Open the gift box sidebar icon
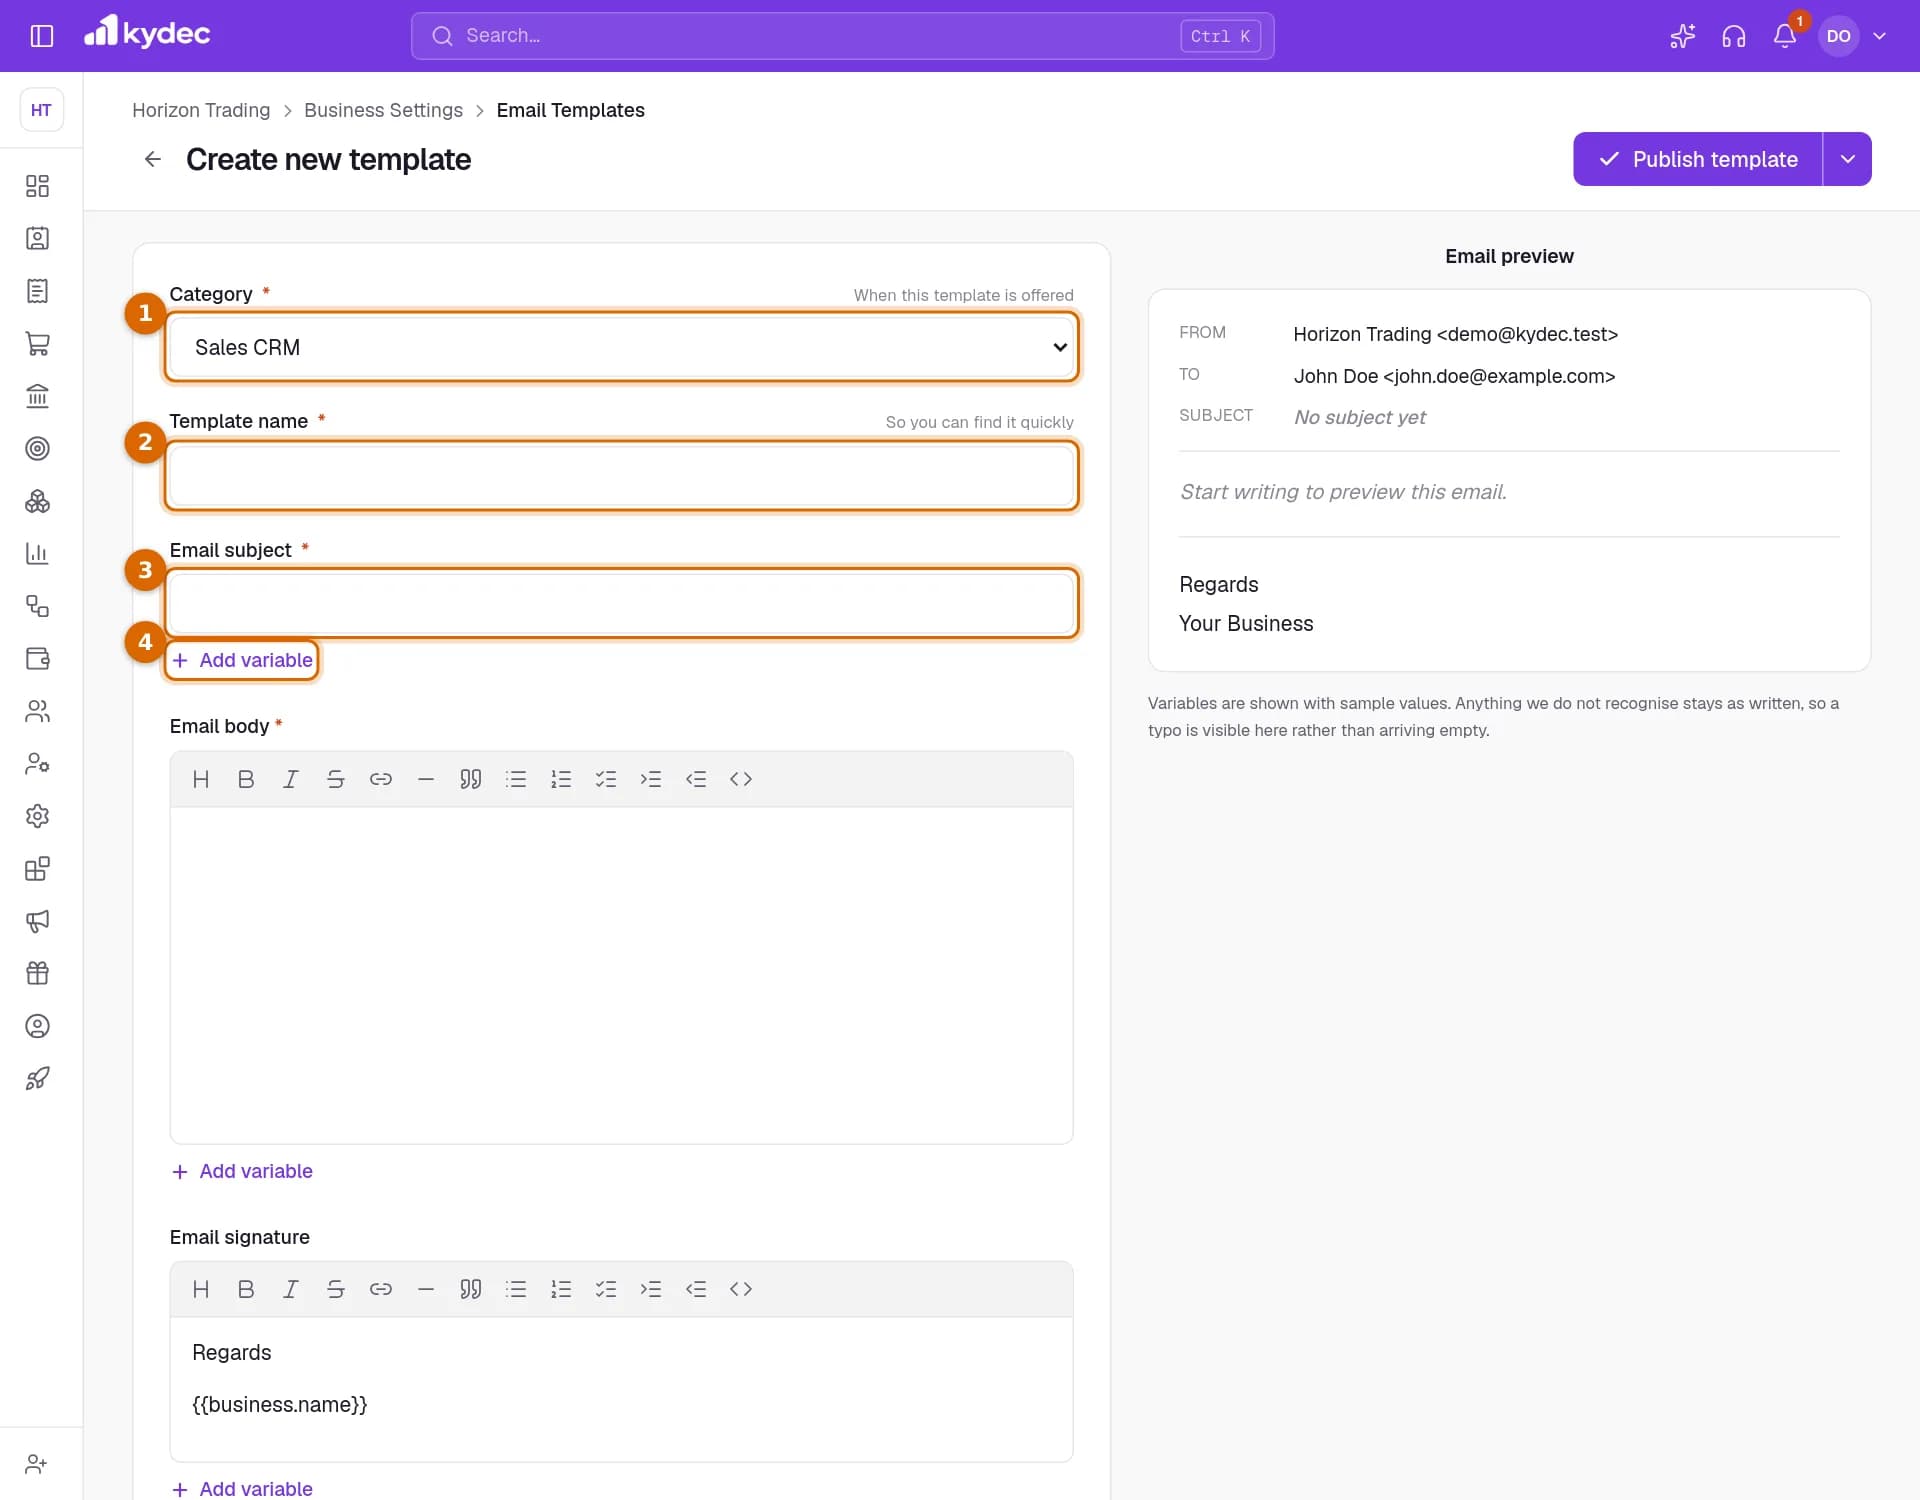This screenshot has width=1920, height=1500. click(x=37, y=973)
